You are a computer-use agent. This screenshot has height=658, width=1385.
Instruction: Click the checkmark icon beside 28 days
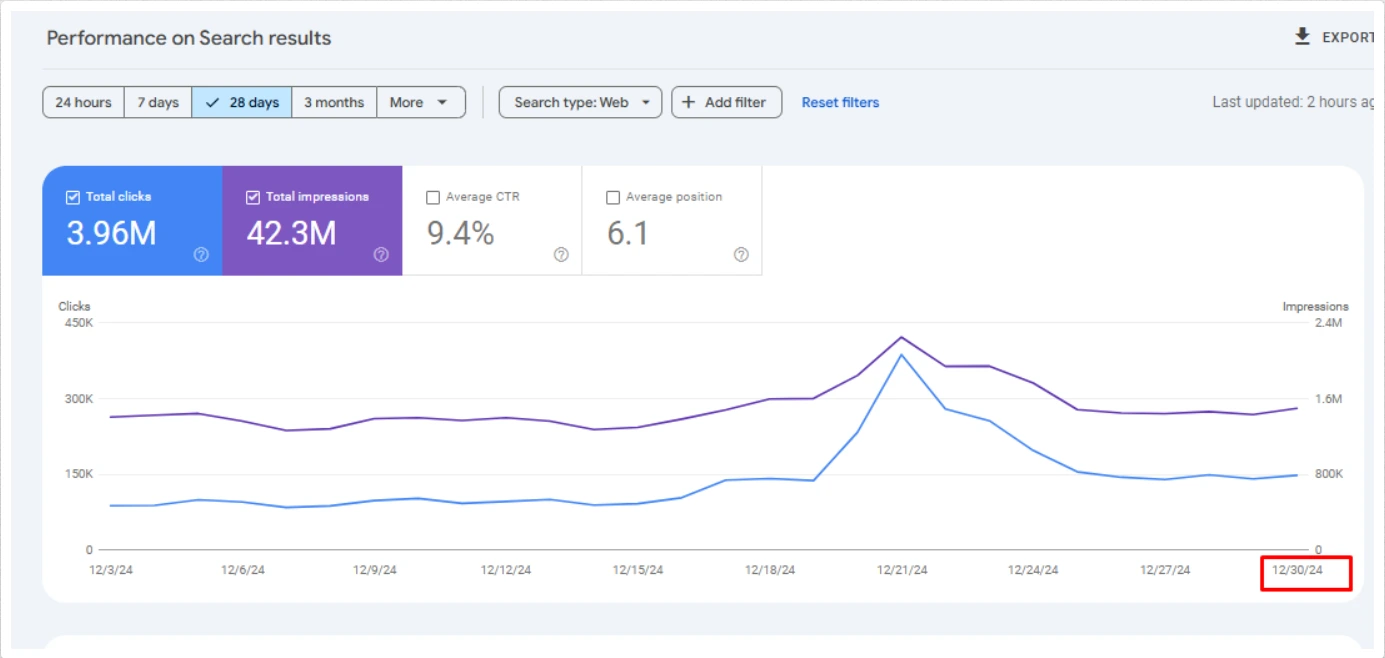tap(212, 102)
